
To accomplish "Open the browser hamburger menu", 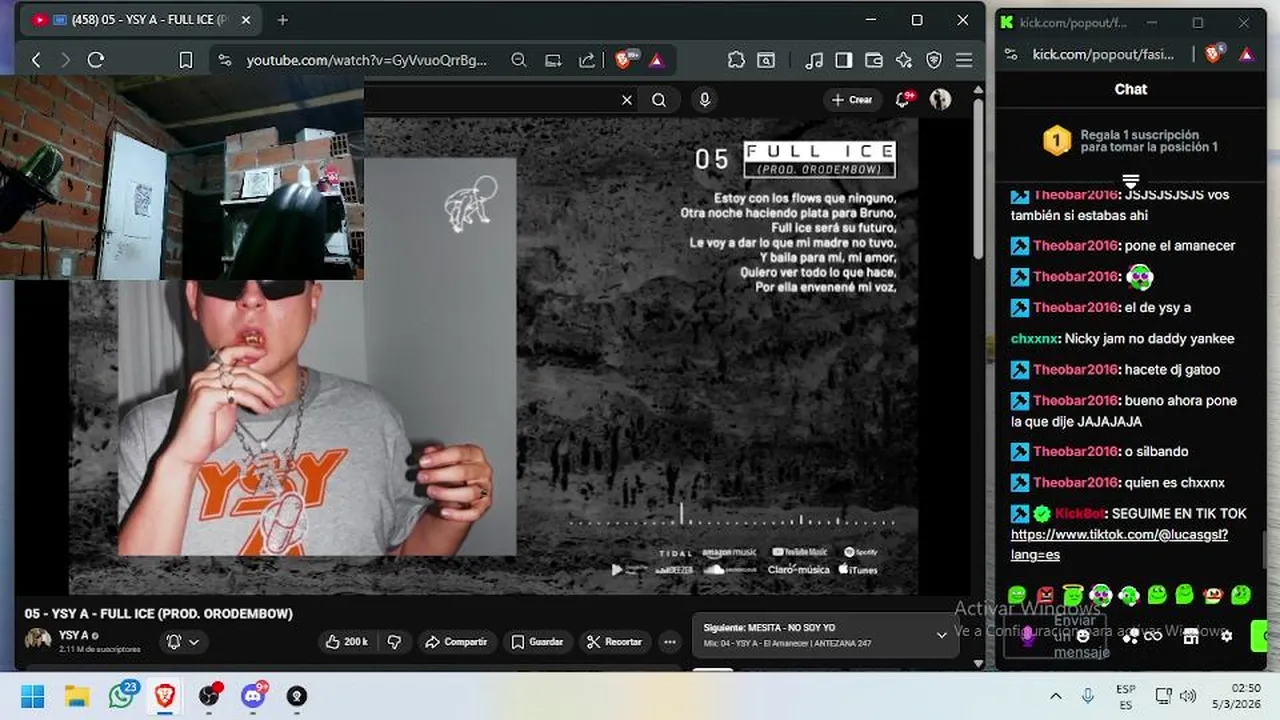I will 964,60.
